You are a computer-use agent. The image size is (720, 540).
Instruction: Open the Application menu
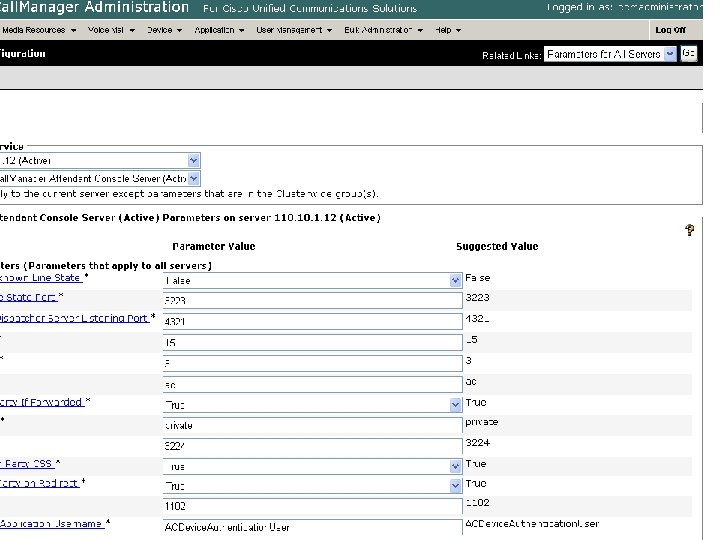(x=219, y=30)
